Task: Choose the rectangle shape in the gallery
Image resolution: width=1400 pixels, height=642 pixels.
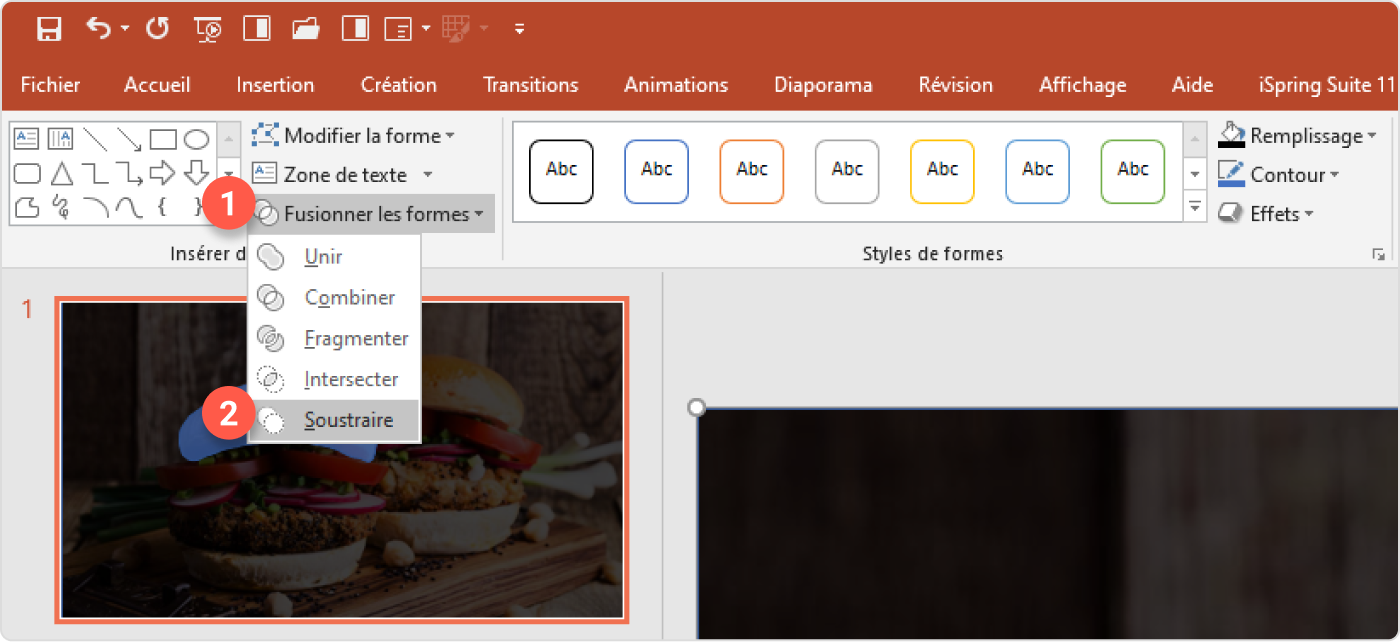Action: pos(163,139)
